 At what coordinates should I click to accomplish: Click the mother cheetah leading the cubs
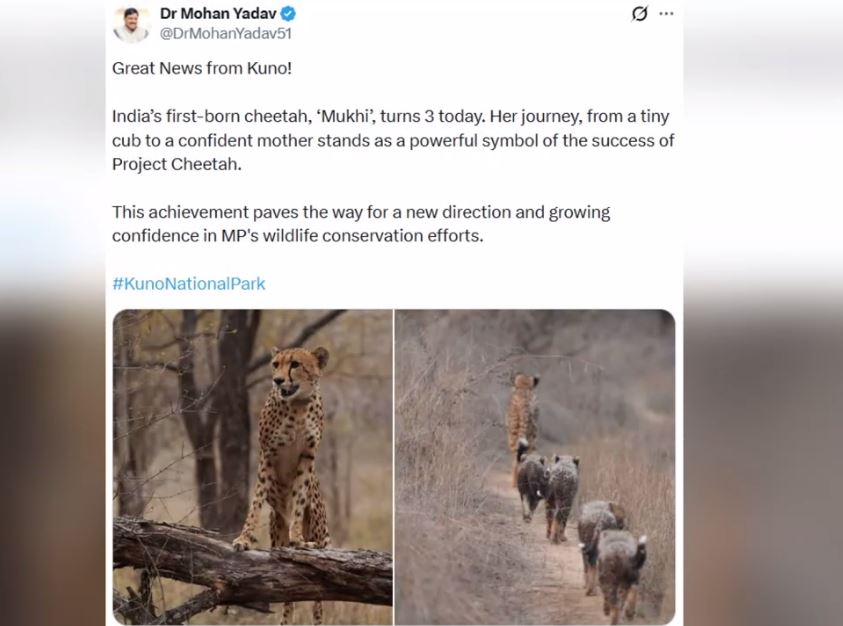[522, 408]
